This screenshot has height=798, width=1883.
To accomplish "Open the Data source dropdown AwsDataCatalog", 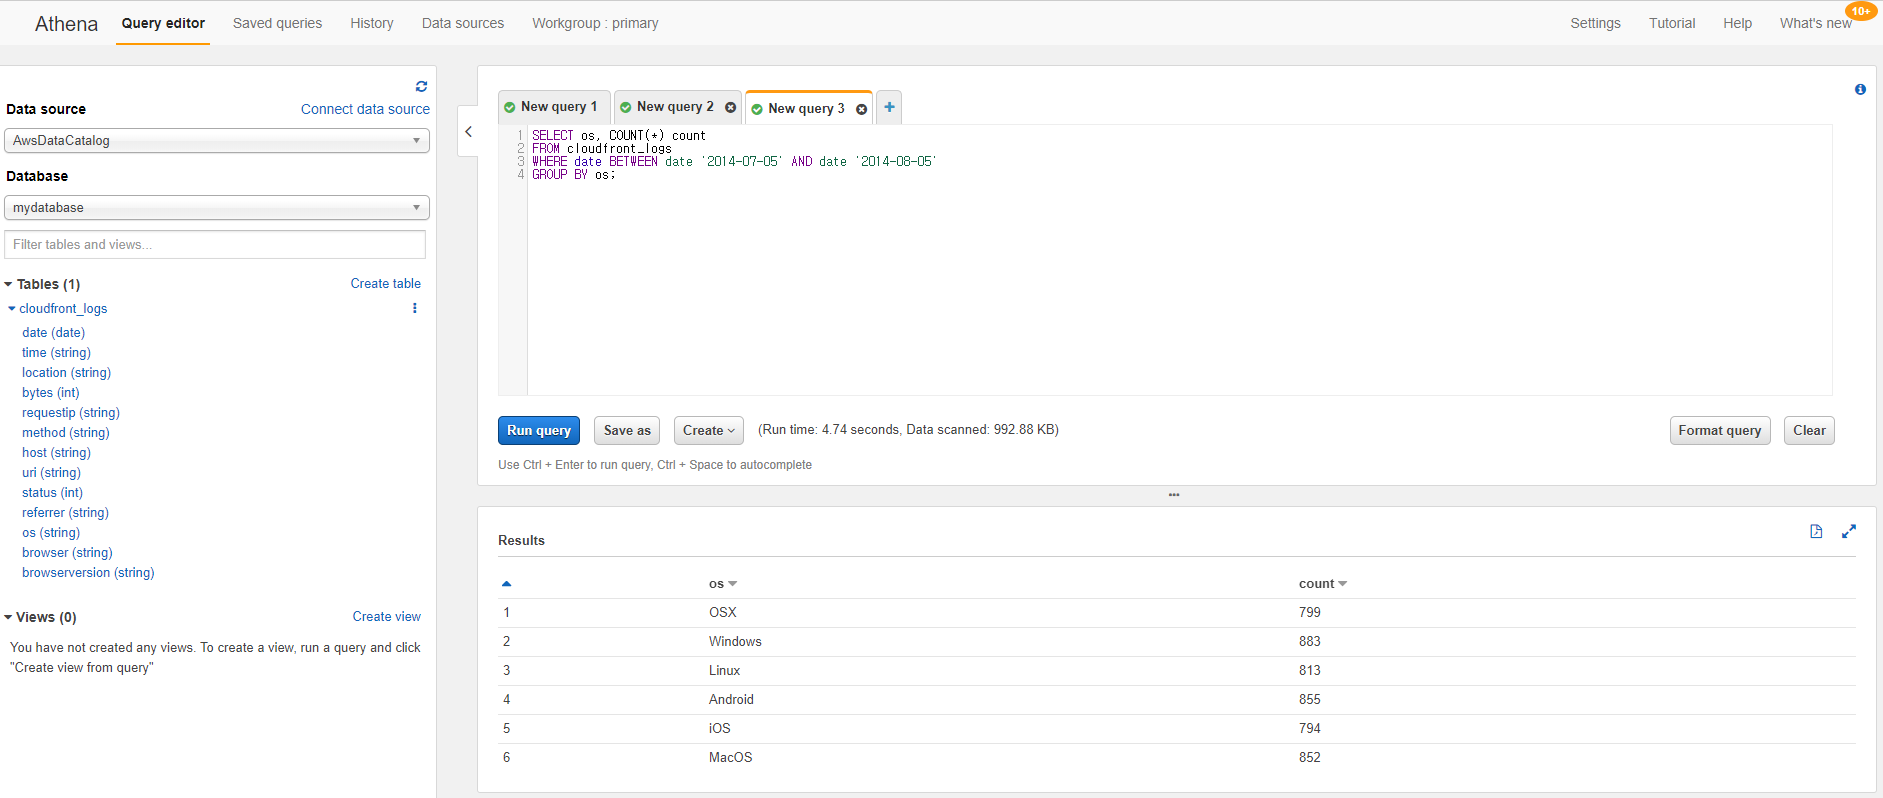I will [217, 141].
